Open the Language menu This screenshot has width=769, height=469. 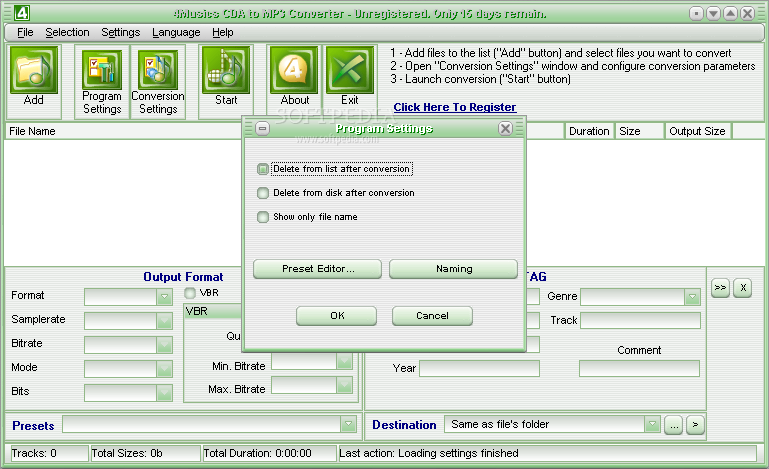click(x=176, y=32)
